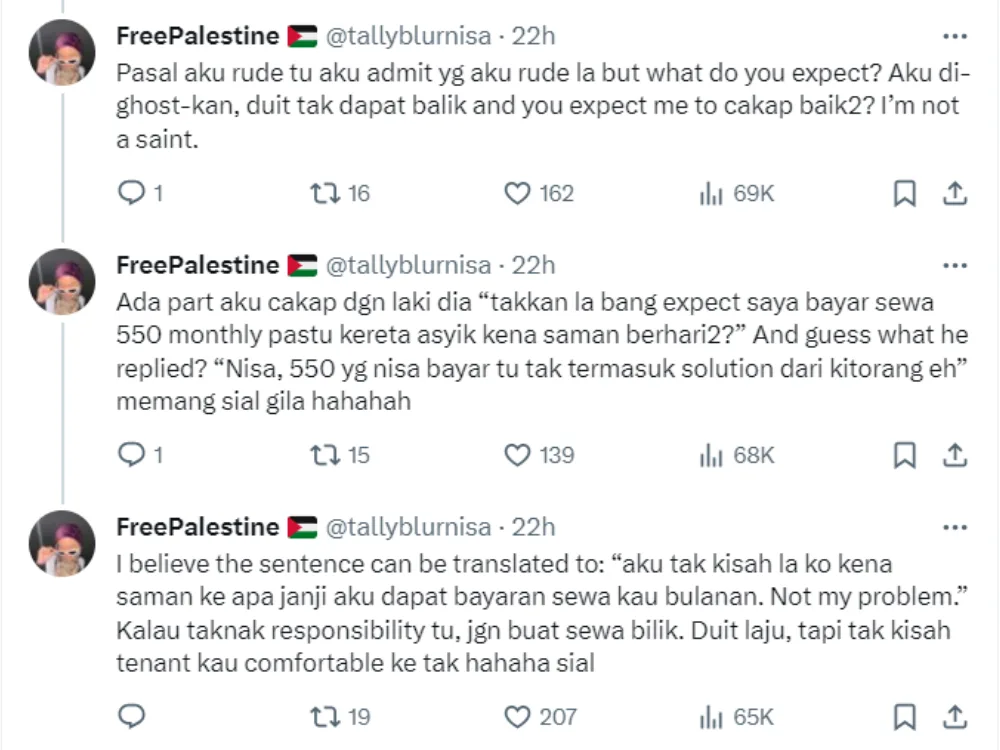Bookmark the third tweet about tenant
The image size is (1000, 750).
(x=904, y=716)
